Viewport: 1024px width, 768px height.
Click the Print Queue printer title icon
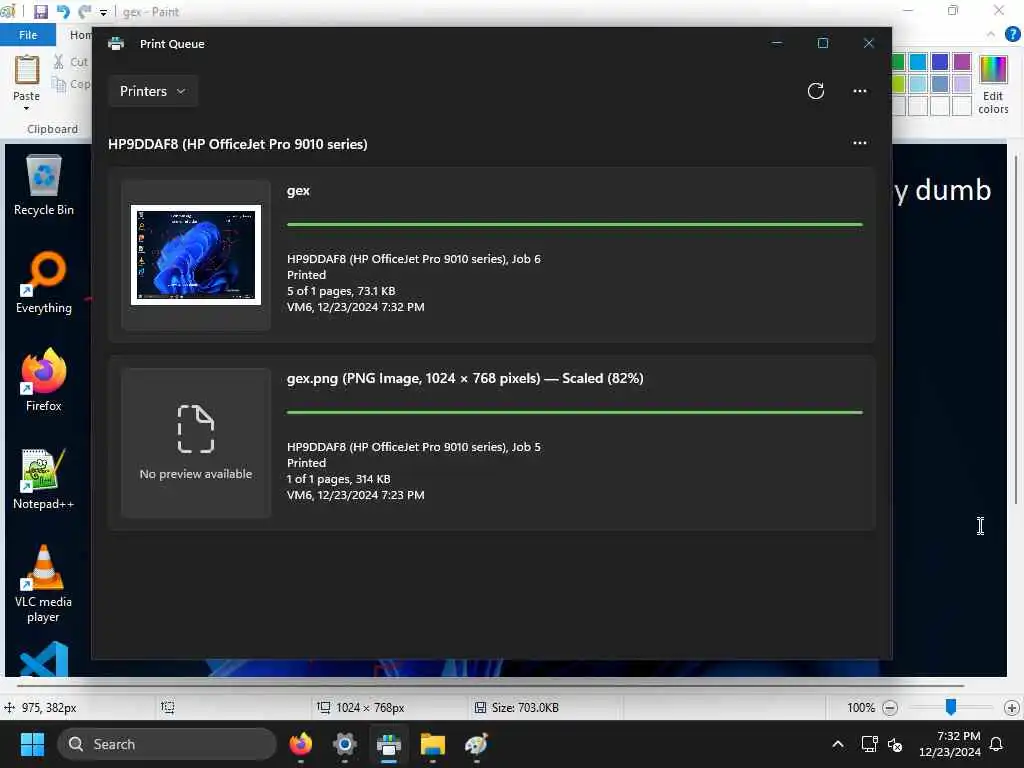(x=116, y=44)
